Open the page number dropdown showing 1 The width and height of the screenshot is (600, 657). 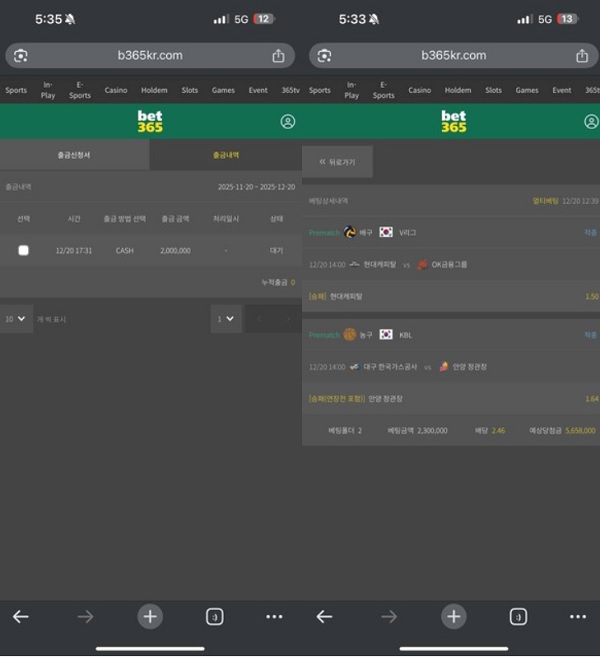click(x=226, y=319)
